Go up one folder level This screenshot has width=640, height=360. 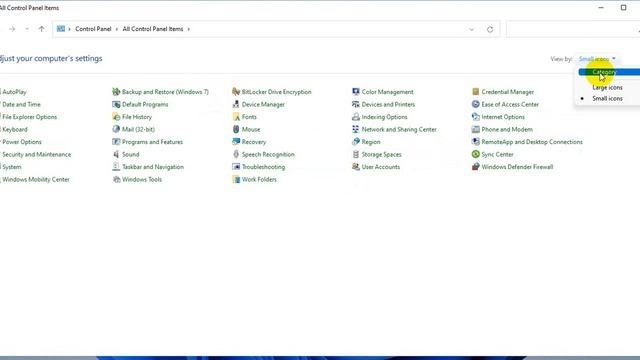coord(41,29)
